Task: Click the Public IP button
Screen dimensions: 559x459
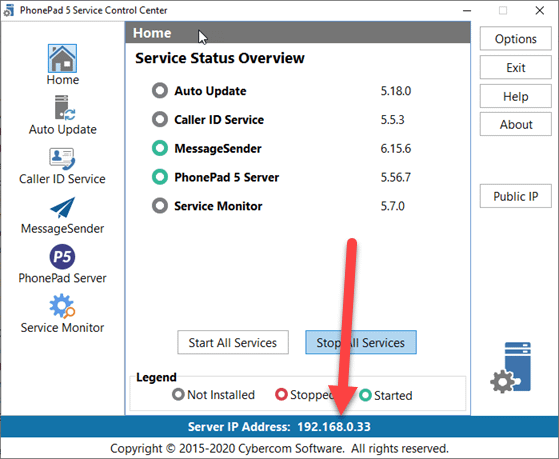Action: point(516,196)
